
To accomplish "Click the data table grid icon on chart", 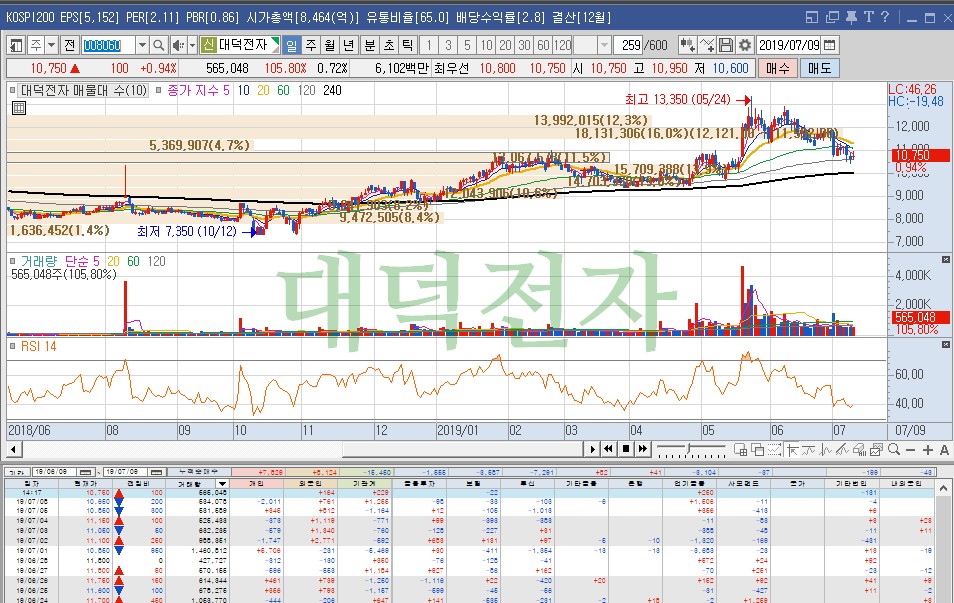I will coord(19,108).
